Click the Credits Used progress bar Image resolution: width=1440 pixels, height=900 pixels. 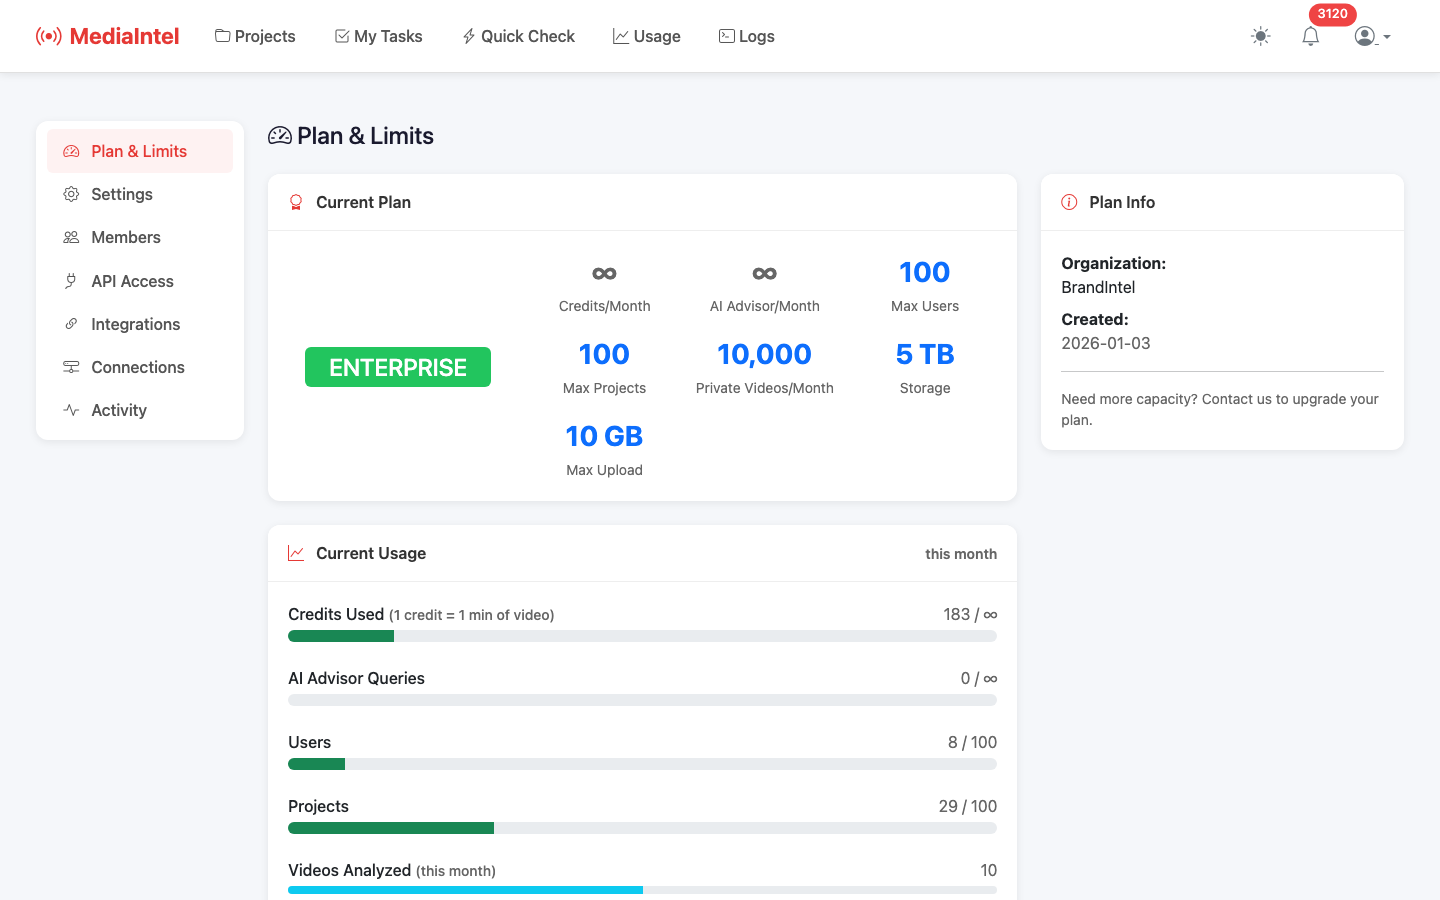pos(642,636)
